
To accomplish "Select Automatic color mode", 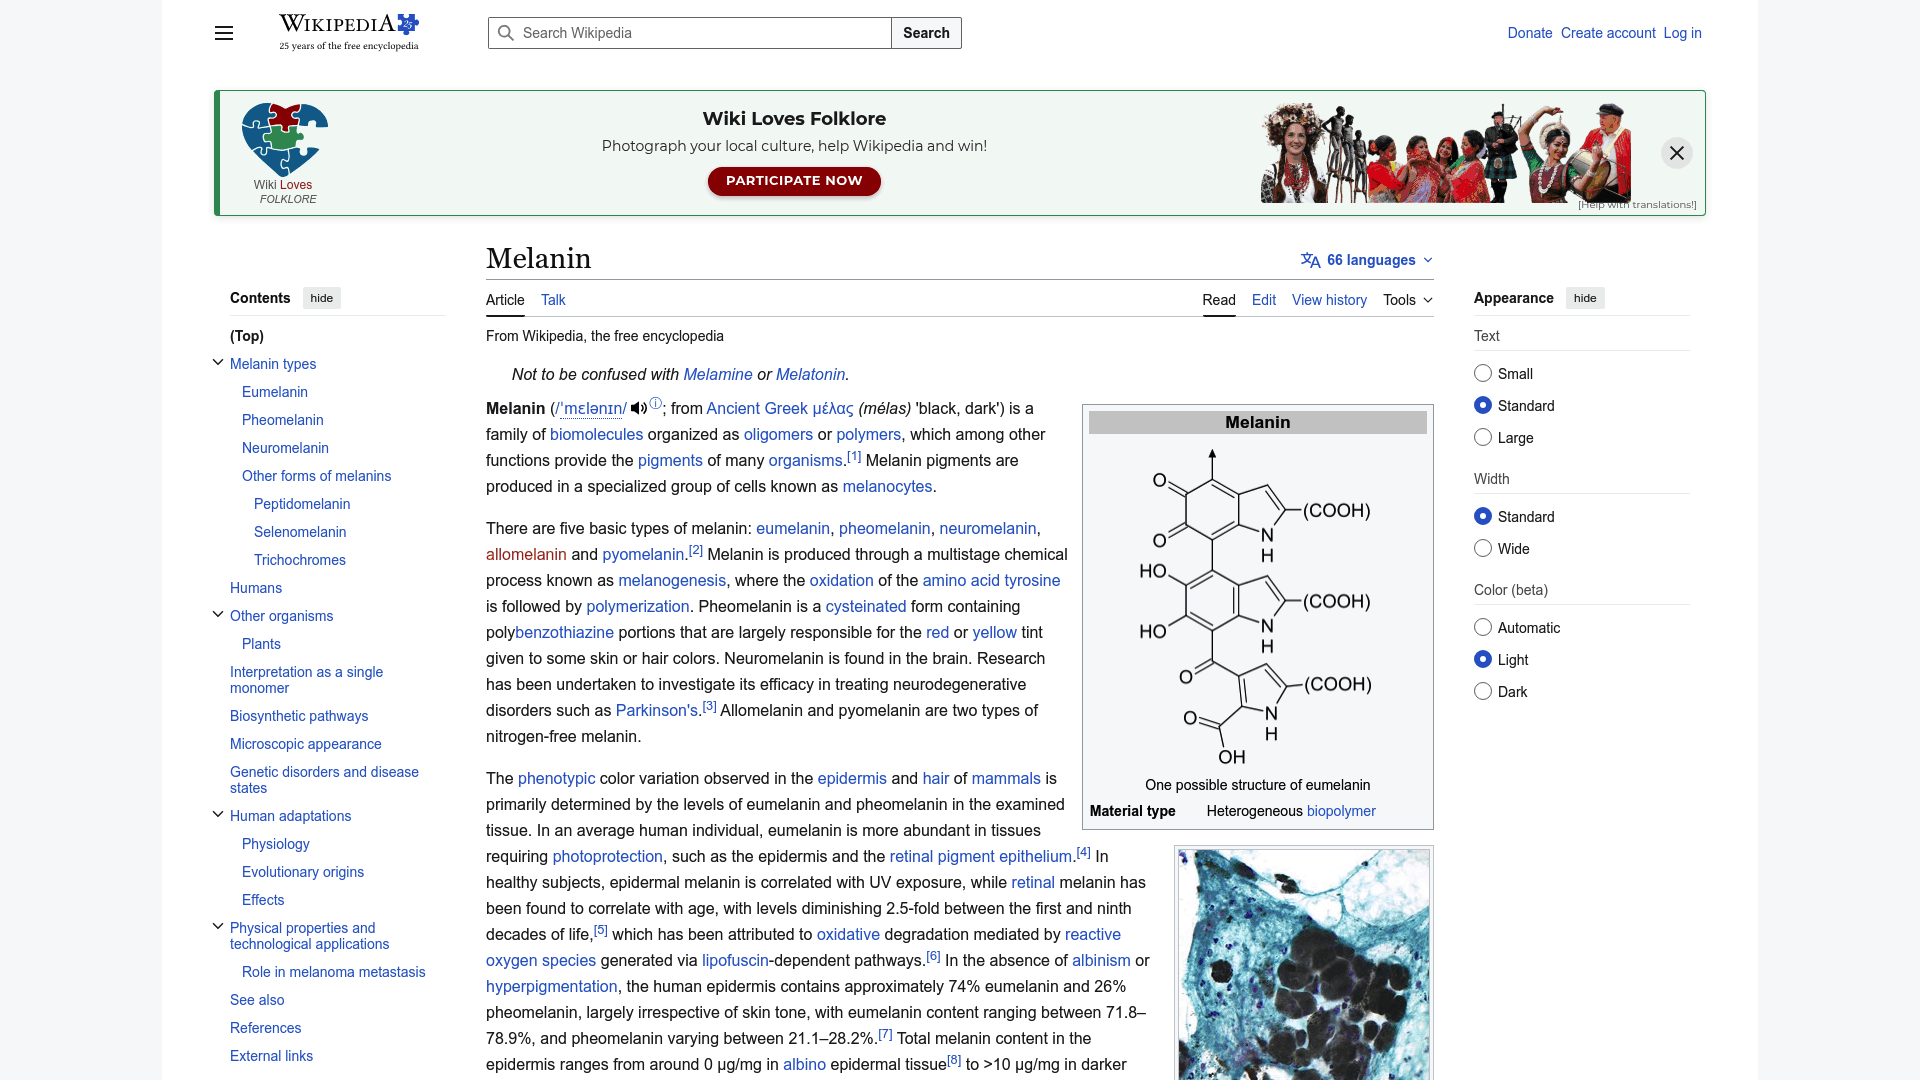I will click(1483, 627).
